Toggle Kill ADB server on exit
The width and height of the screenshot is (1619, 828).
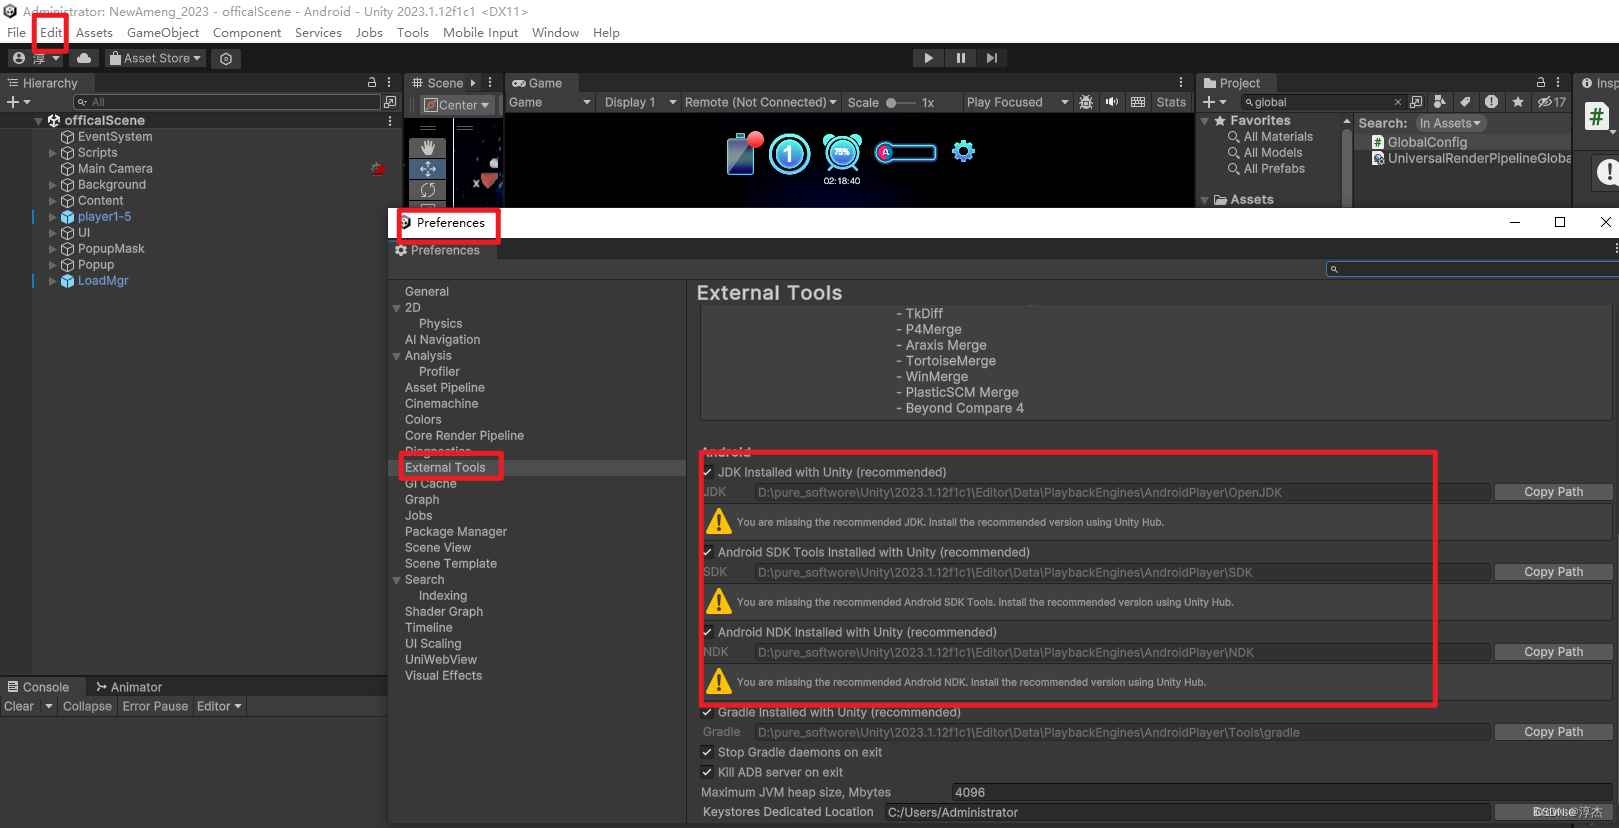[x=708, y=772]
